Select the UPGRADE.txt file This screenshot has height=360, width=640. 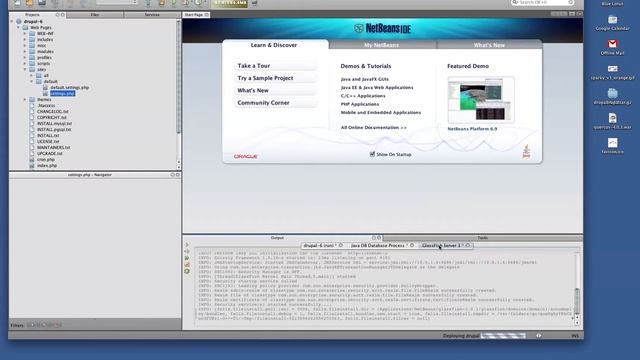pos(49,153)
